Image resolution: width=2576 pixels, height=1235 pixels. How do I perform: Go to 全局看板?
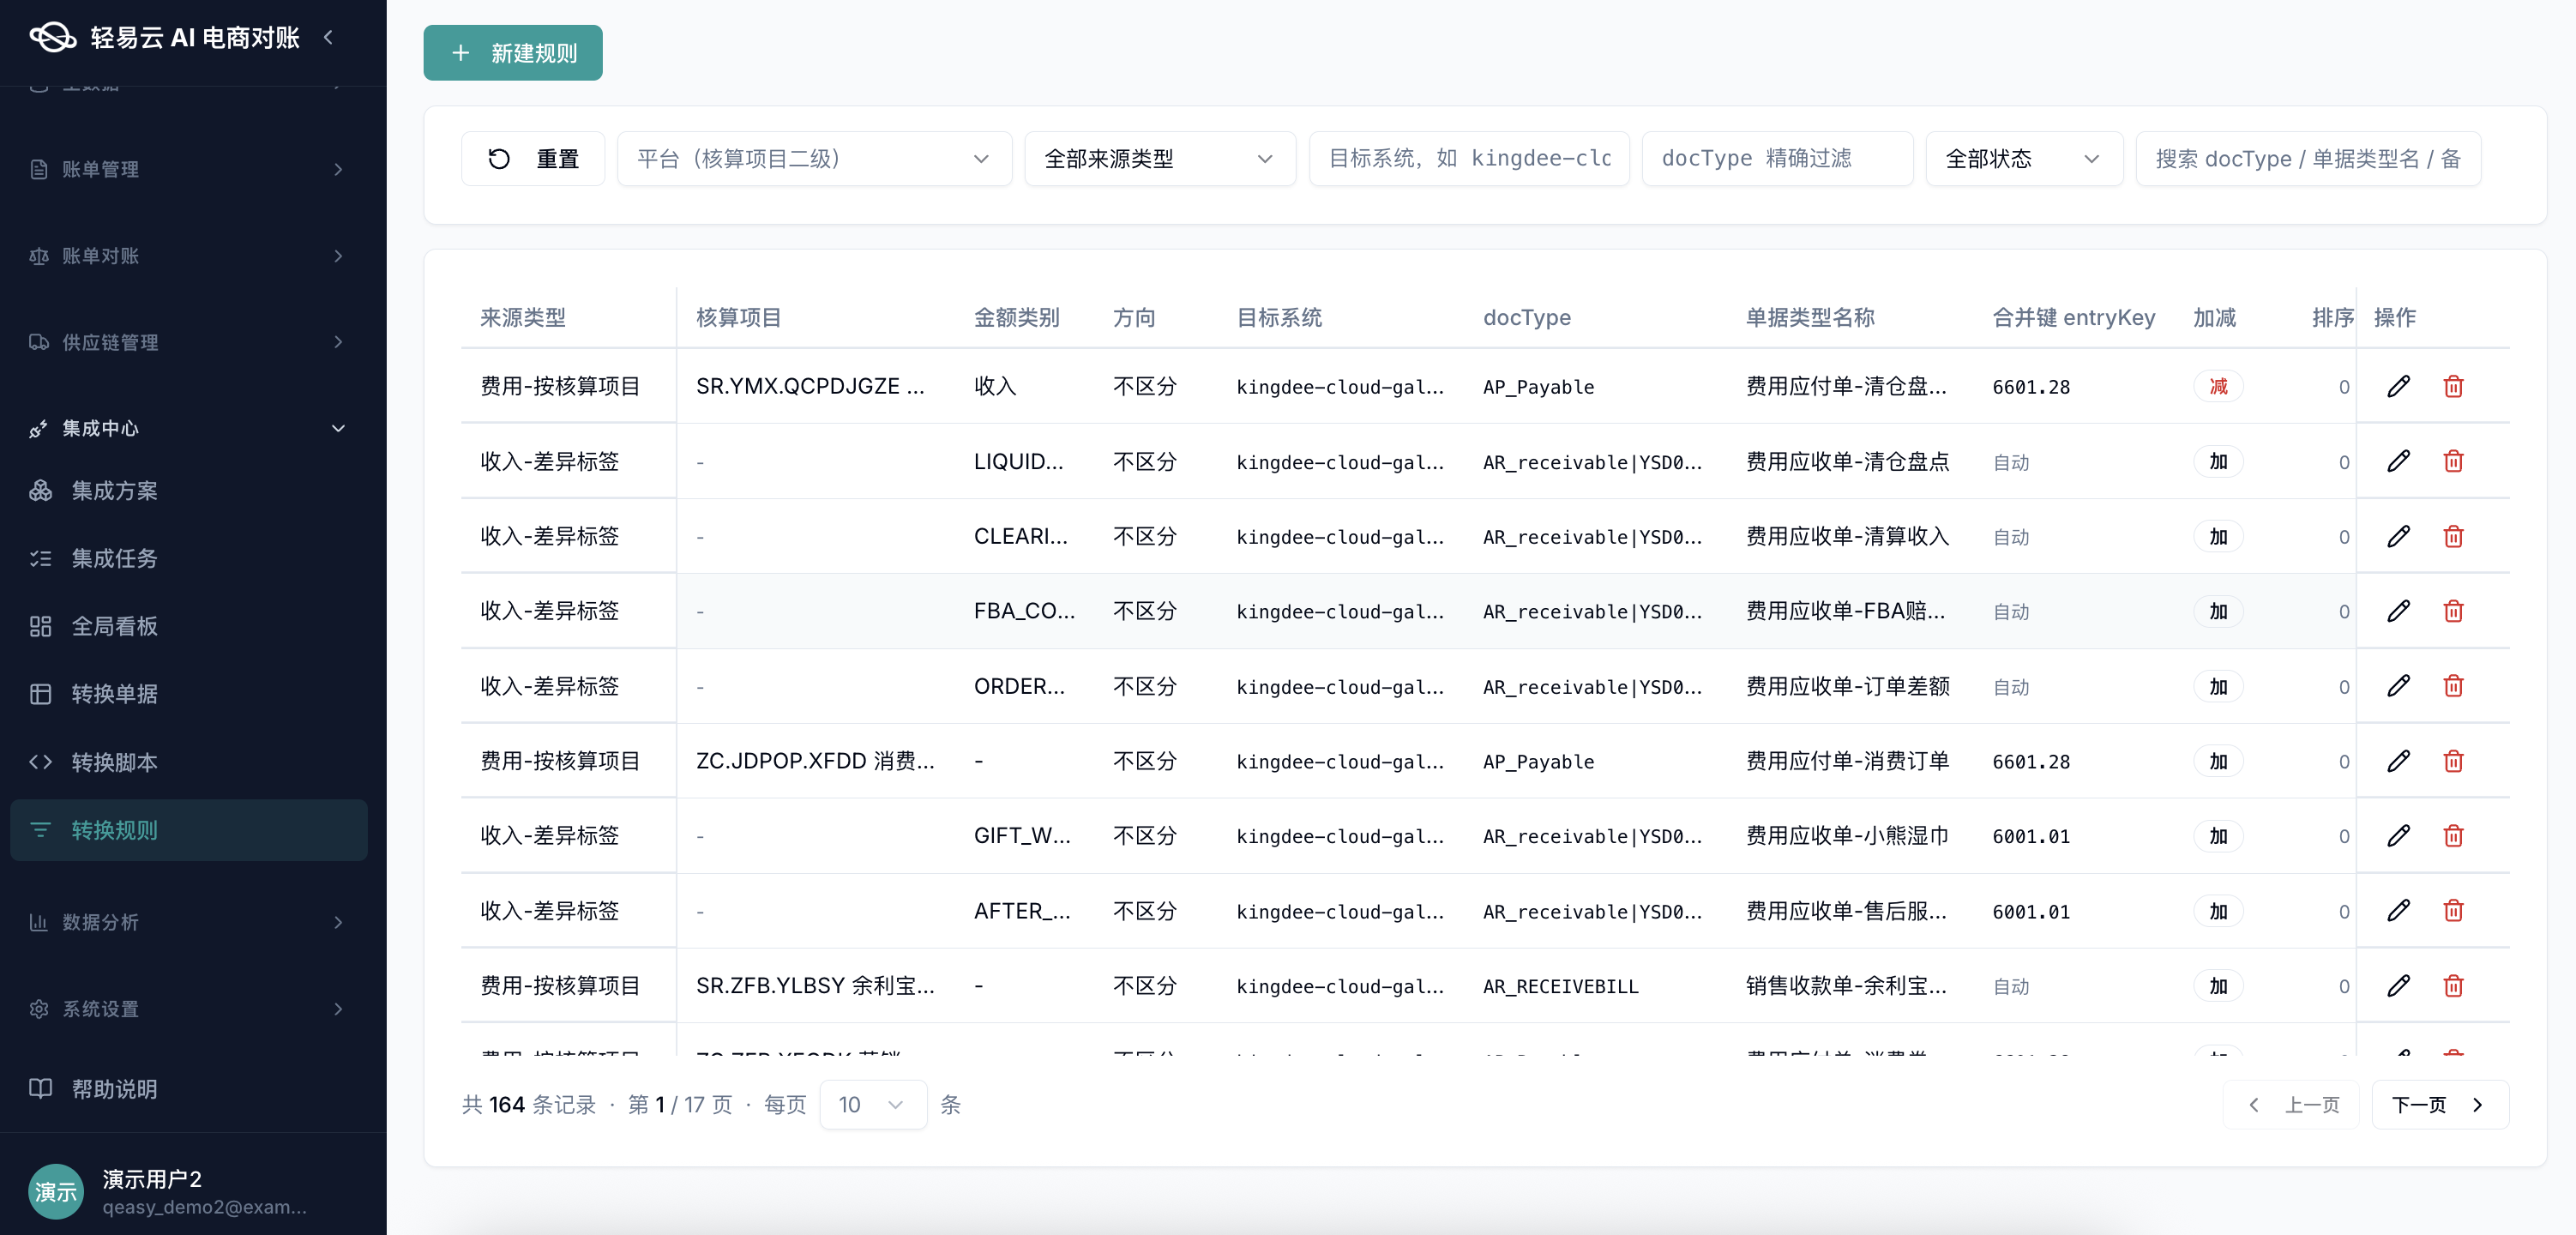pos(188,626)
